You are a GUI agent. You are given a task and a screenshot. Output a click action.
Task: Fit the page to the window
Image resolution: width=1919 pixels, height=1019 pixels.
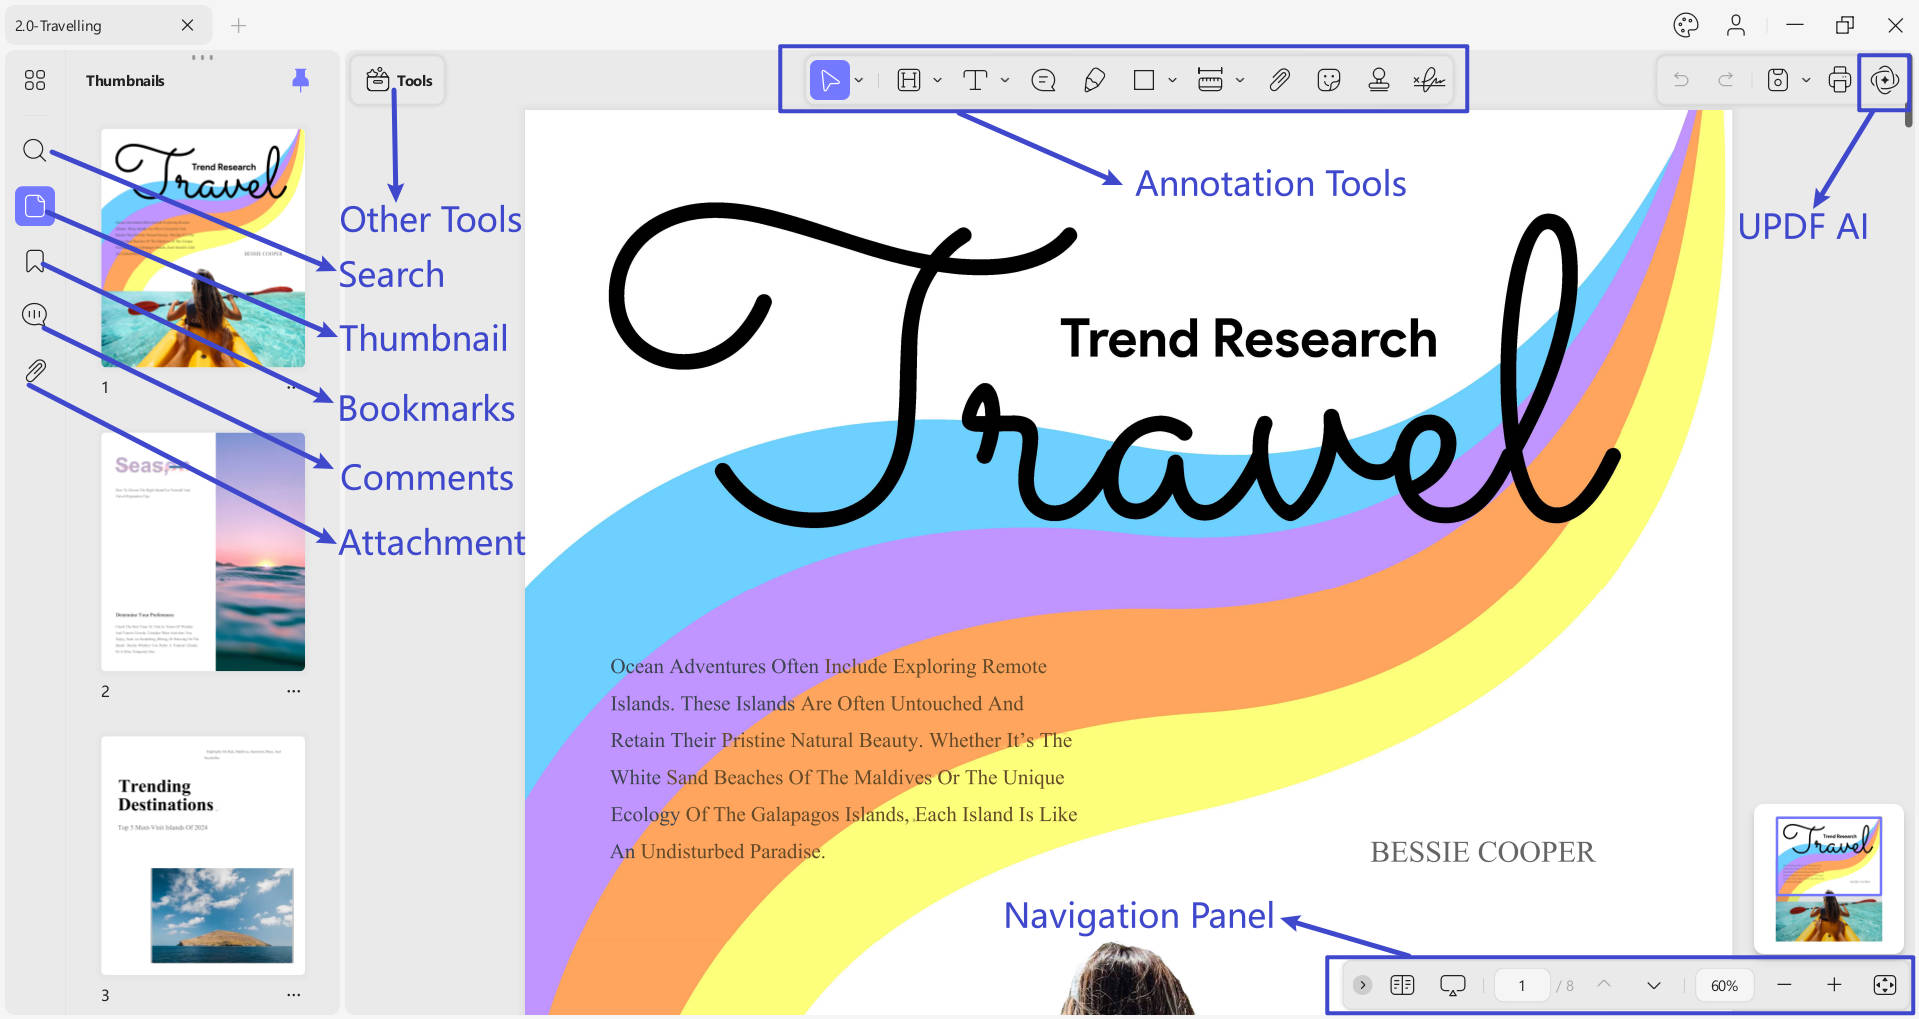tap(1884, 985)
